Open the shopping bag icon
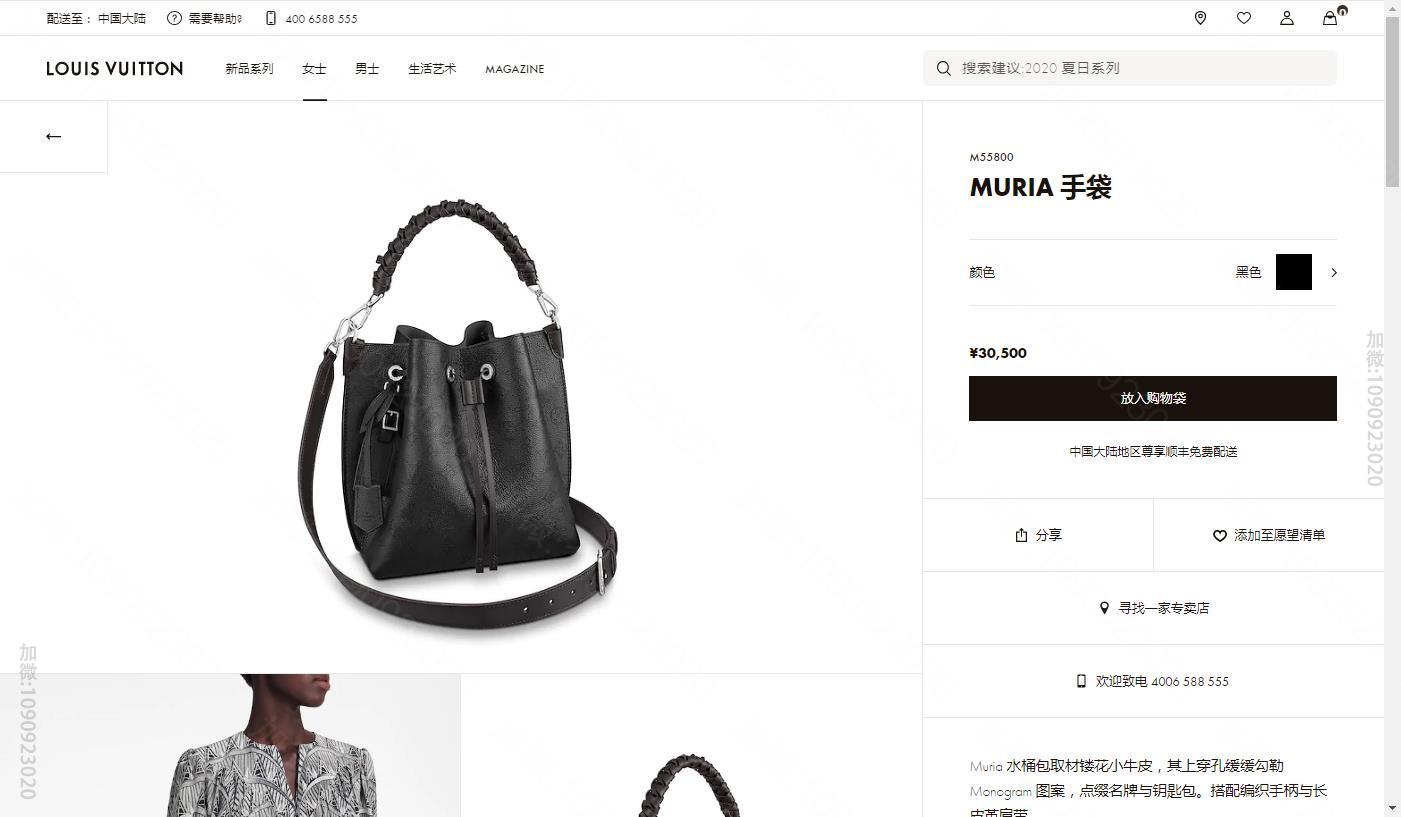This screenshot has width=1401, height=817. (1330, 18)
